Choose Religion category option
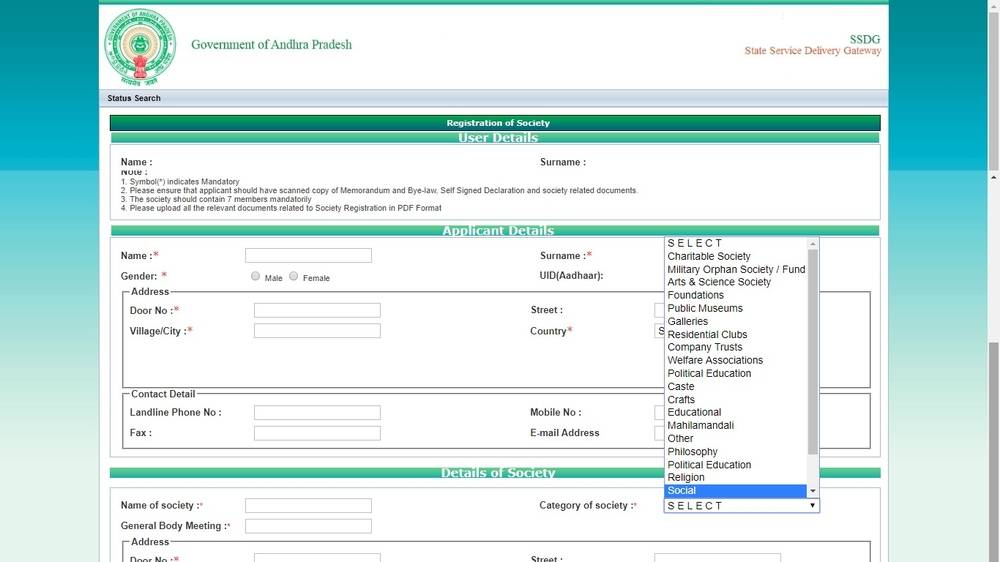The height and width of the screenshot is (562, 1000). pyautogui.click(x=736, y=477)
